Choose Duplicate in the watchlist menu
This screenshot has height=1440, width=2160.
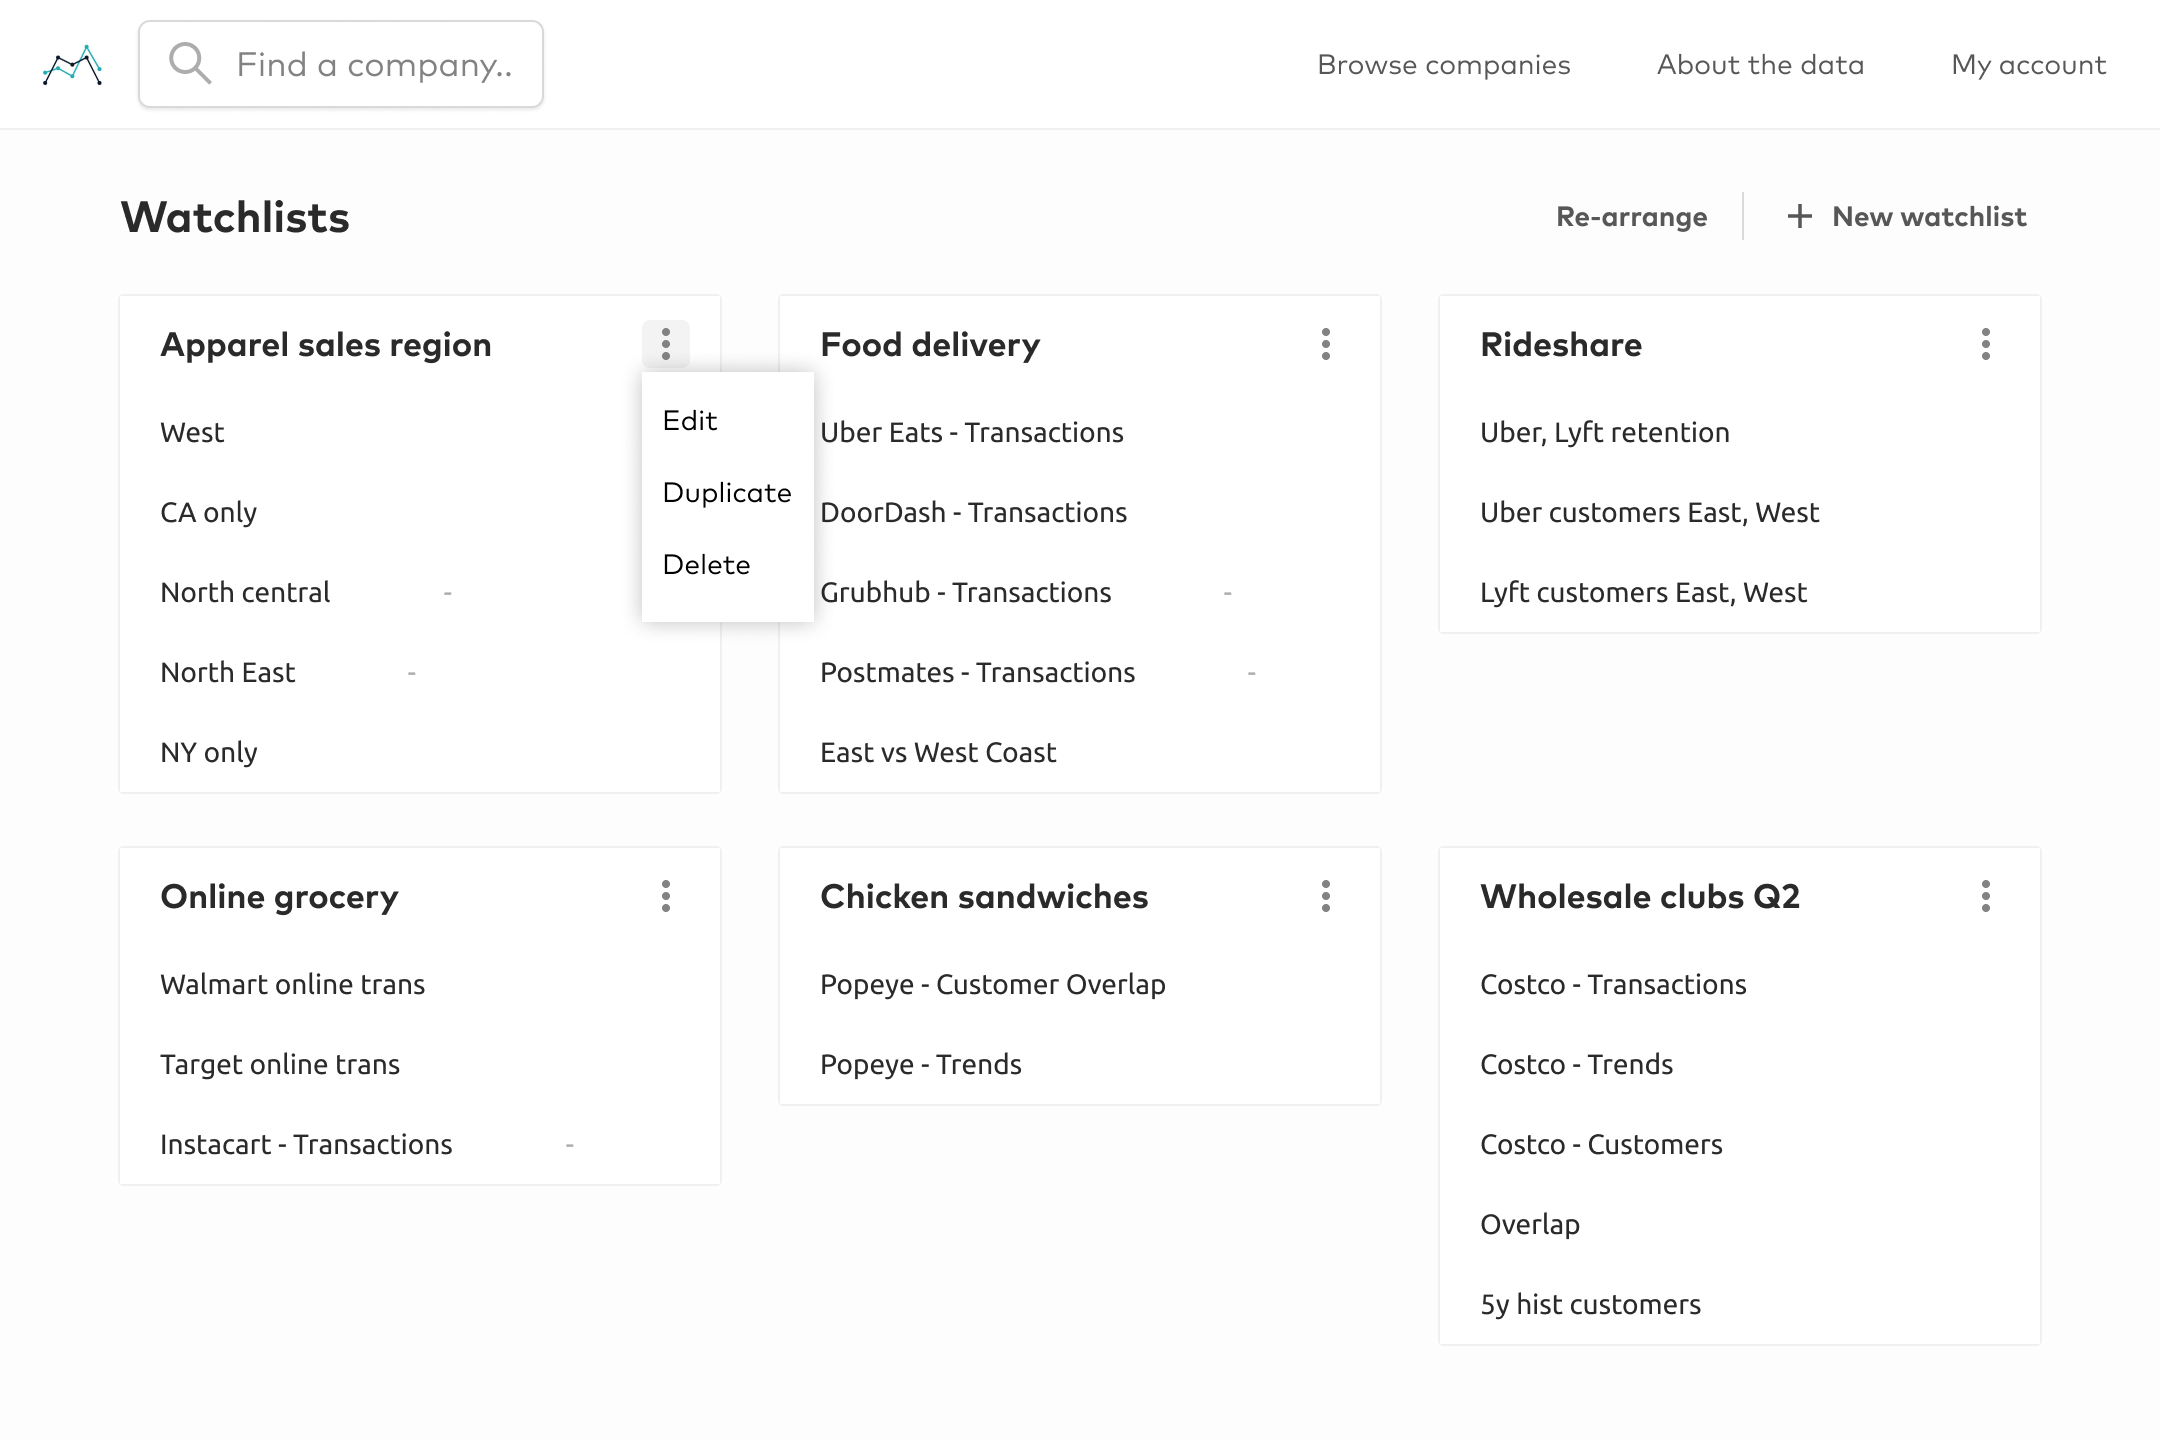[727, 493]
